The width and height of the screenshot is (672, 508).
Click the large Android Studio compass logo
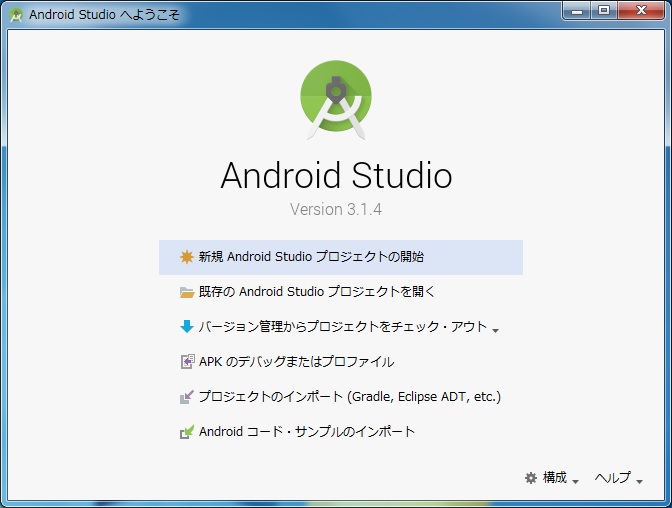[x=336, y=100]
